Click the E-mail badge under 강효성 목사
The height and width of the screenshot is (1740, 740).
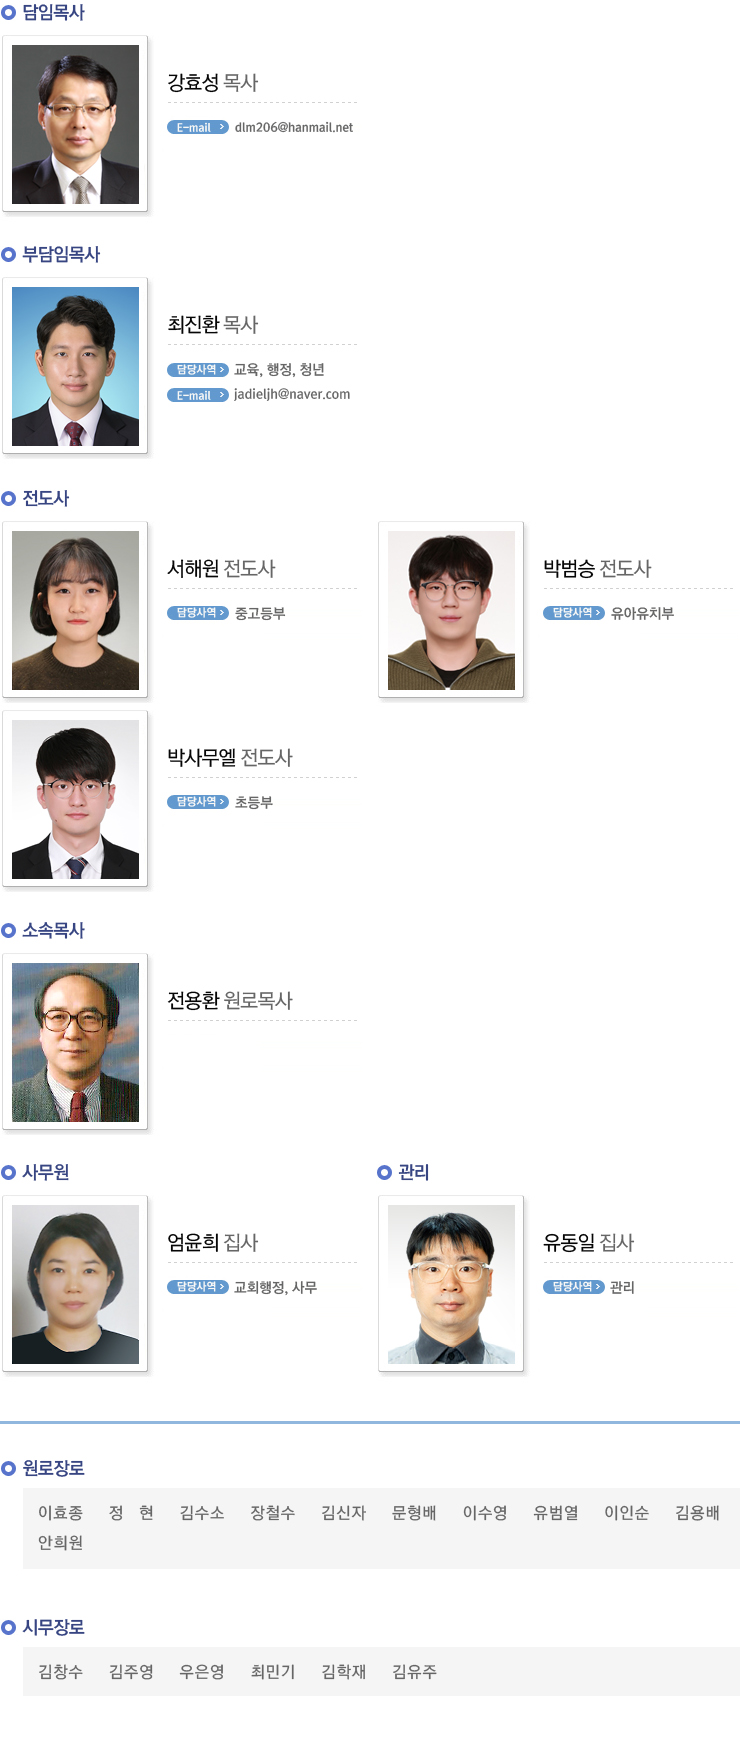coord(198,127)
